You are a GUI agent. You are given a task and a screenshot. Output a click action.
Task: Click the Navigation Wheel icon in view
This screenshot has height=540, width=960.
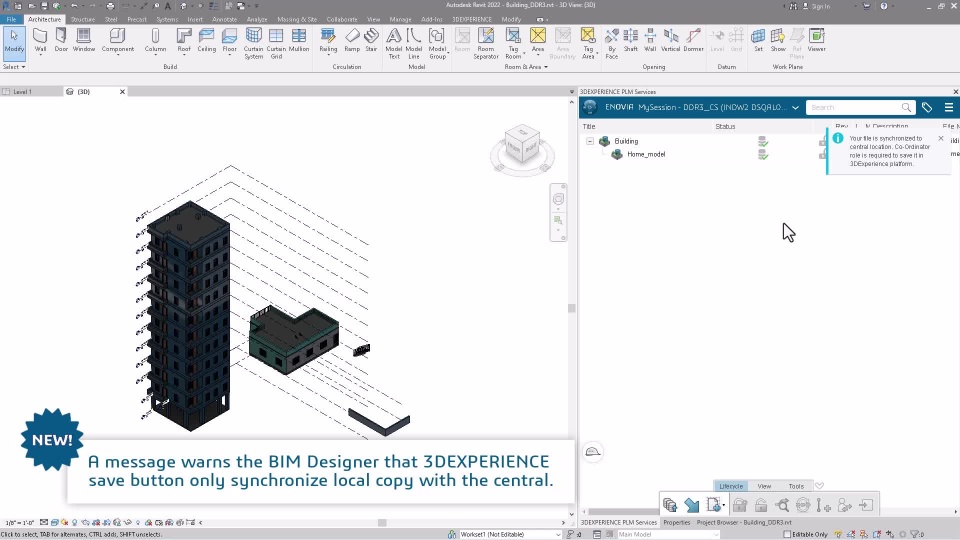(x=558, y=200)
